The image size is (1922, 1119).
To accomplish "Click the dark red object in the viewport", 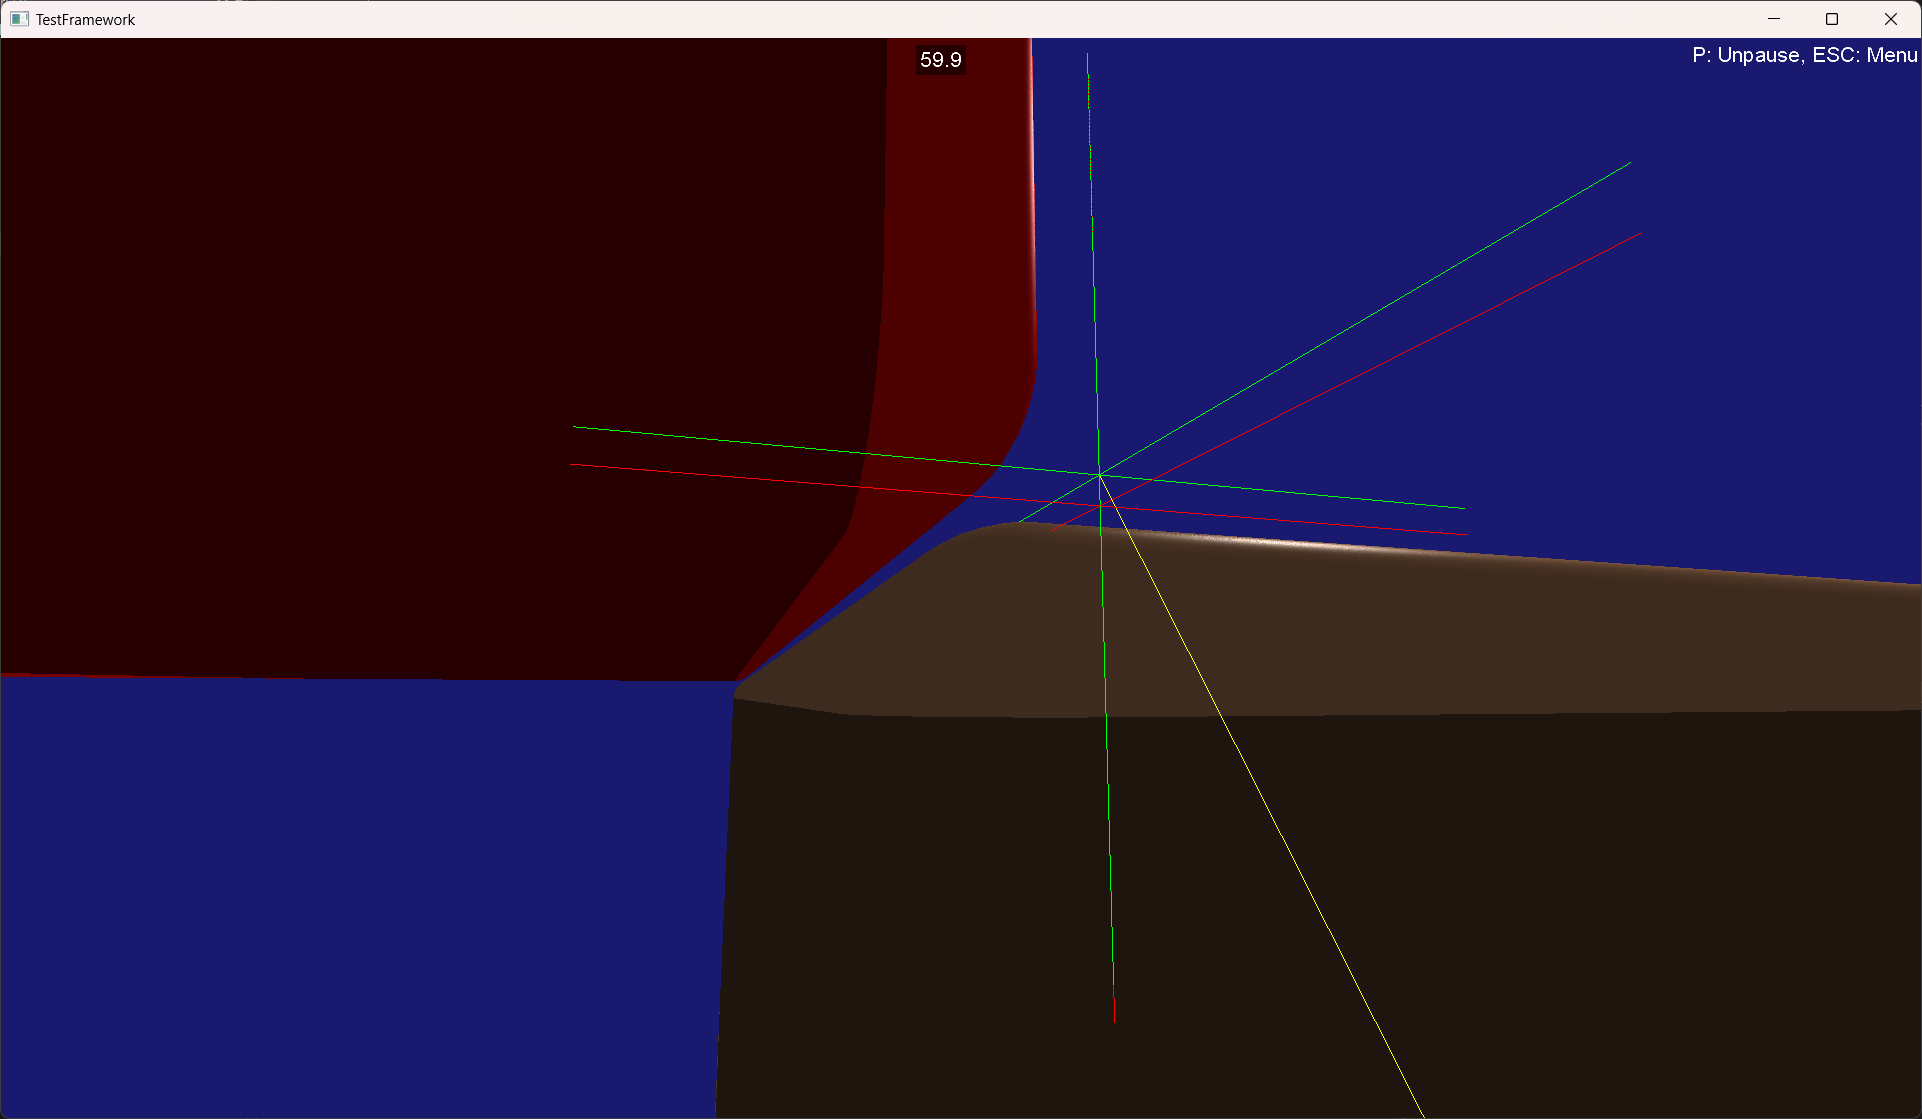I will [x=400, y=300].
